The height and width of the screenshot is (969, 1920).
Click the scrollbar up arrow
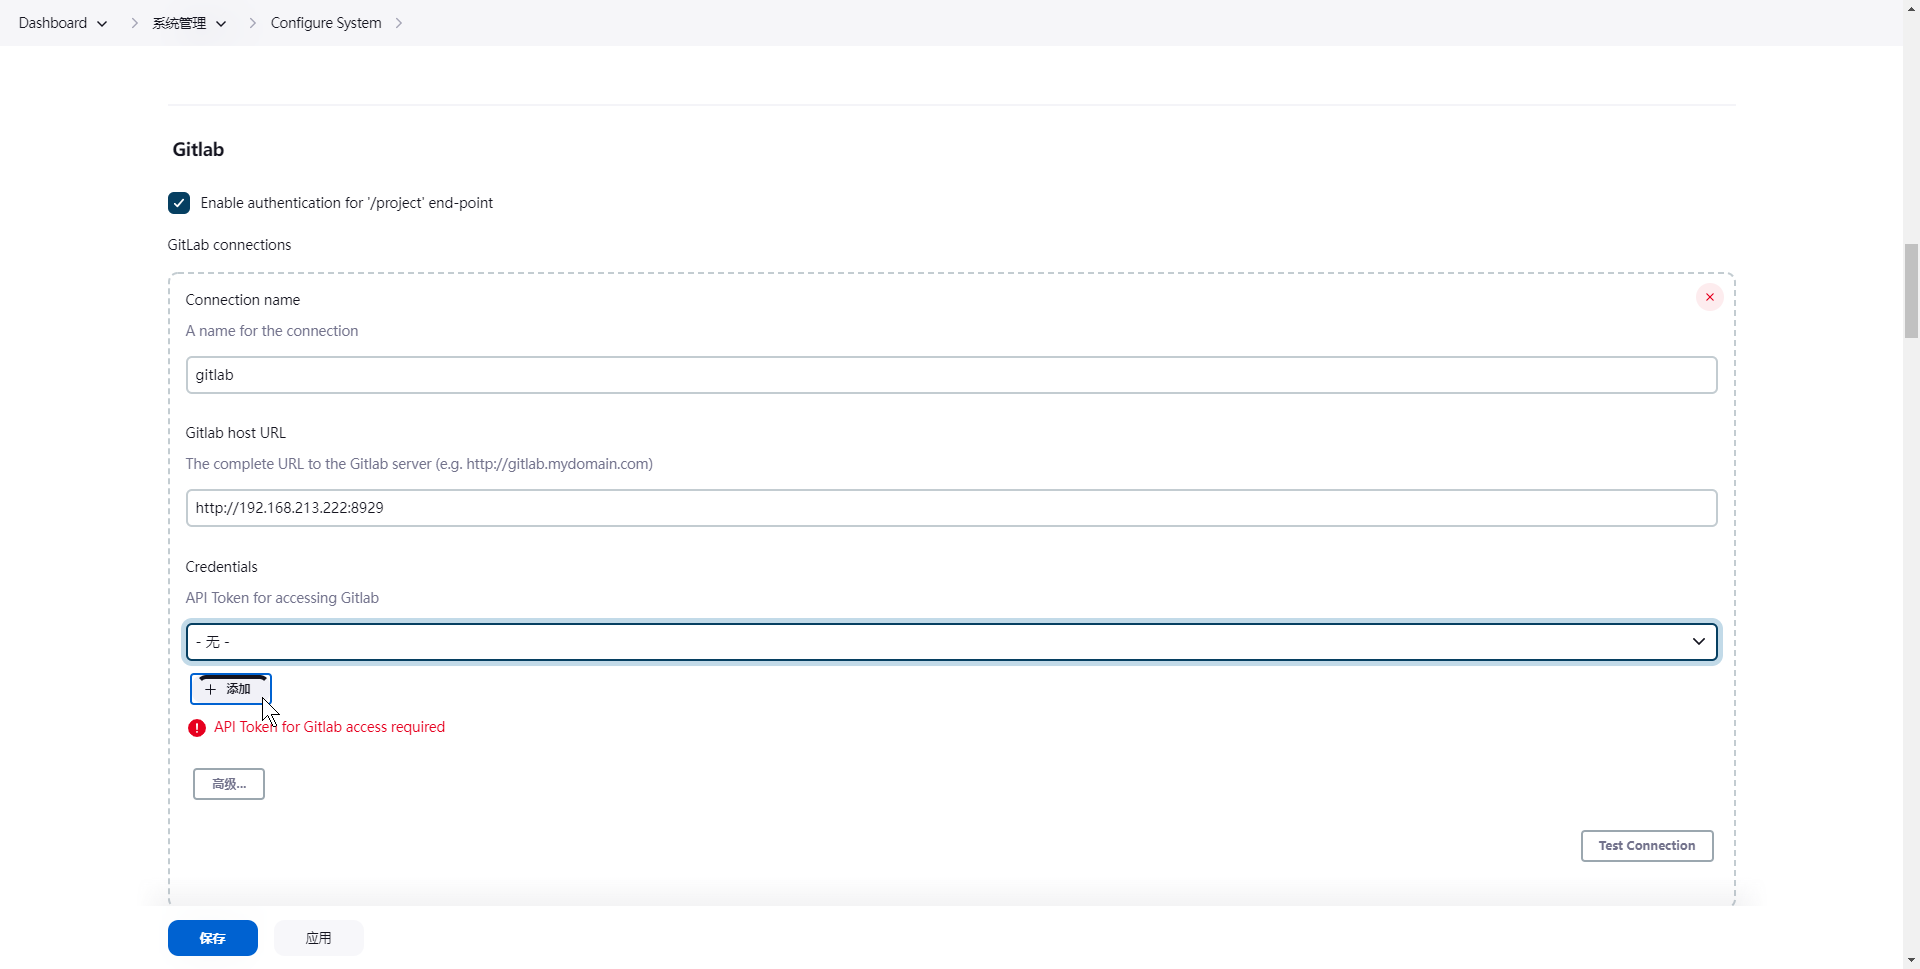[1911, 7]
